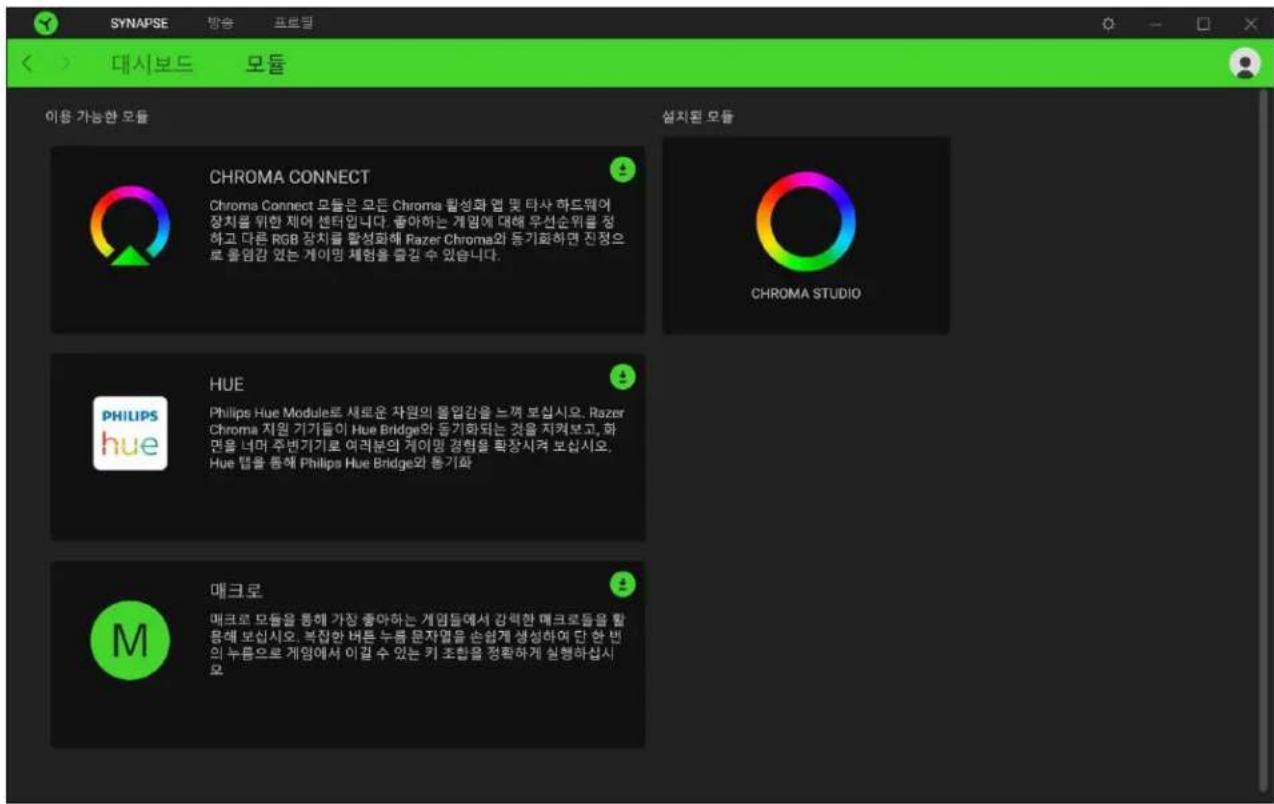Download the 매크로 module

tap(623, 584)
